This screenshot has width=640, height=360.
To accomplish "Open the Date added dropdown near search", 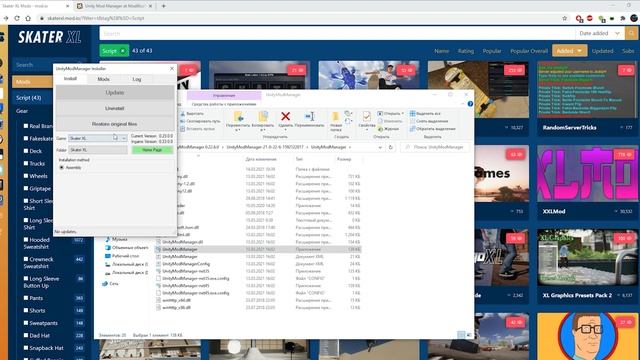I will (x=600, y=33).
